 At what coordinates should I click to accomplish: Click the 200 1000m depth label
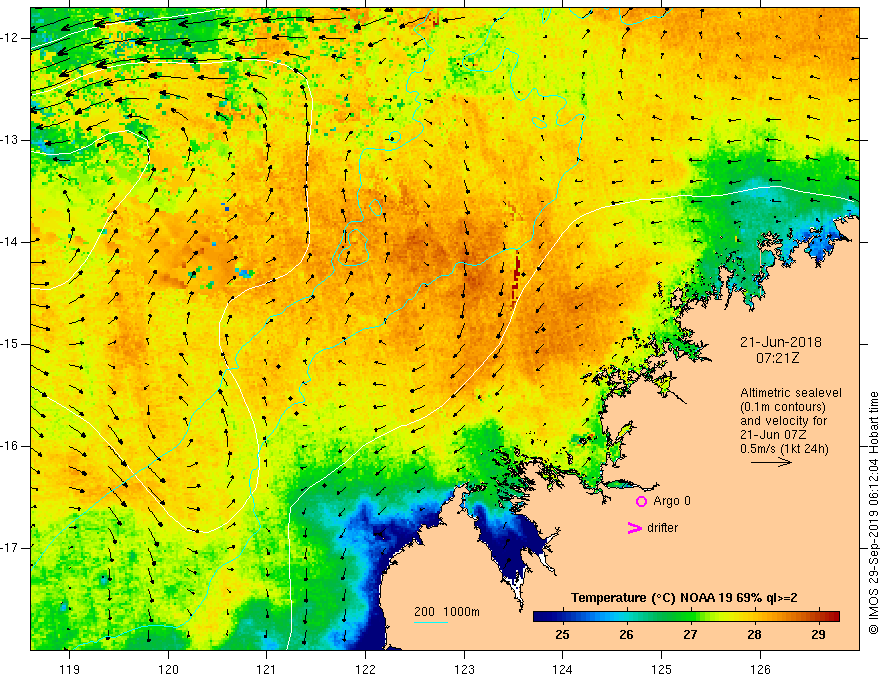click(447, 612)
